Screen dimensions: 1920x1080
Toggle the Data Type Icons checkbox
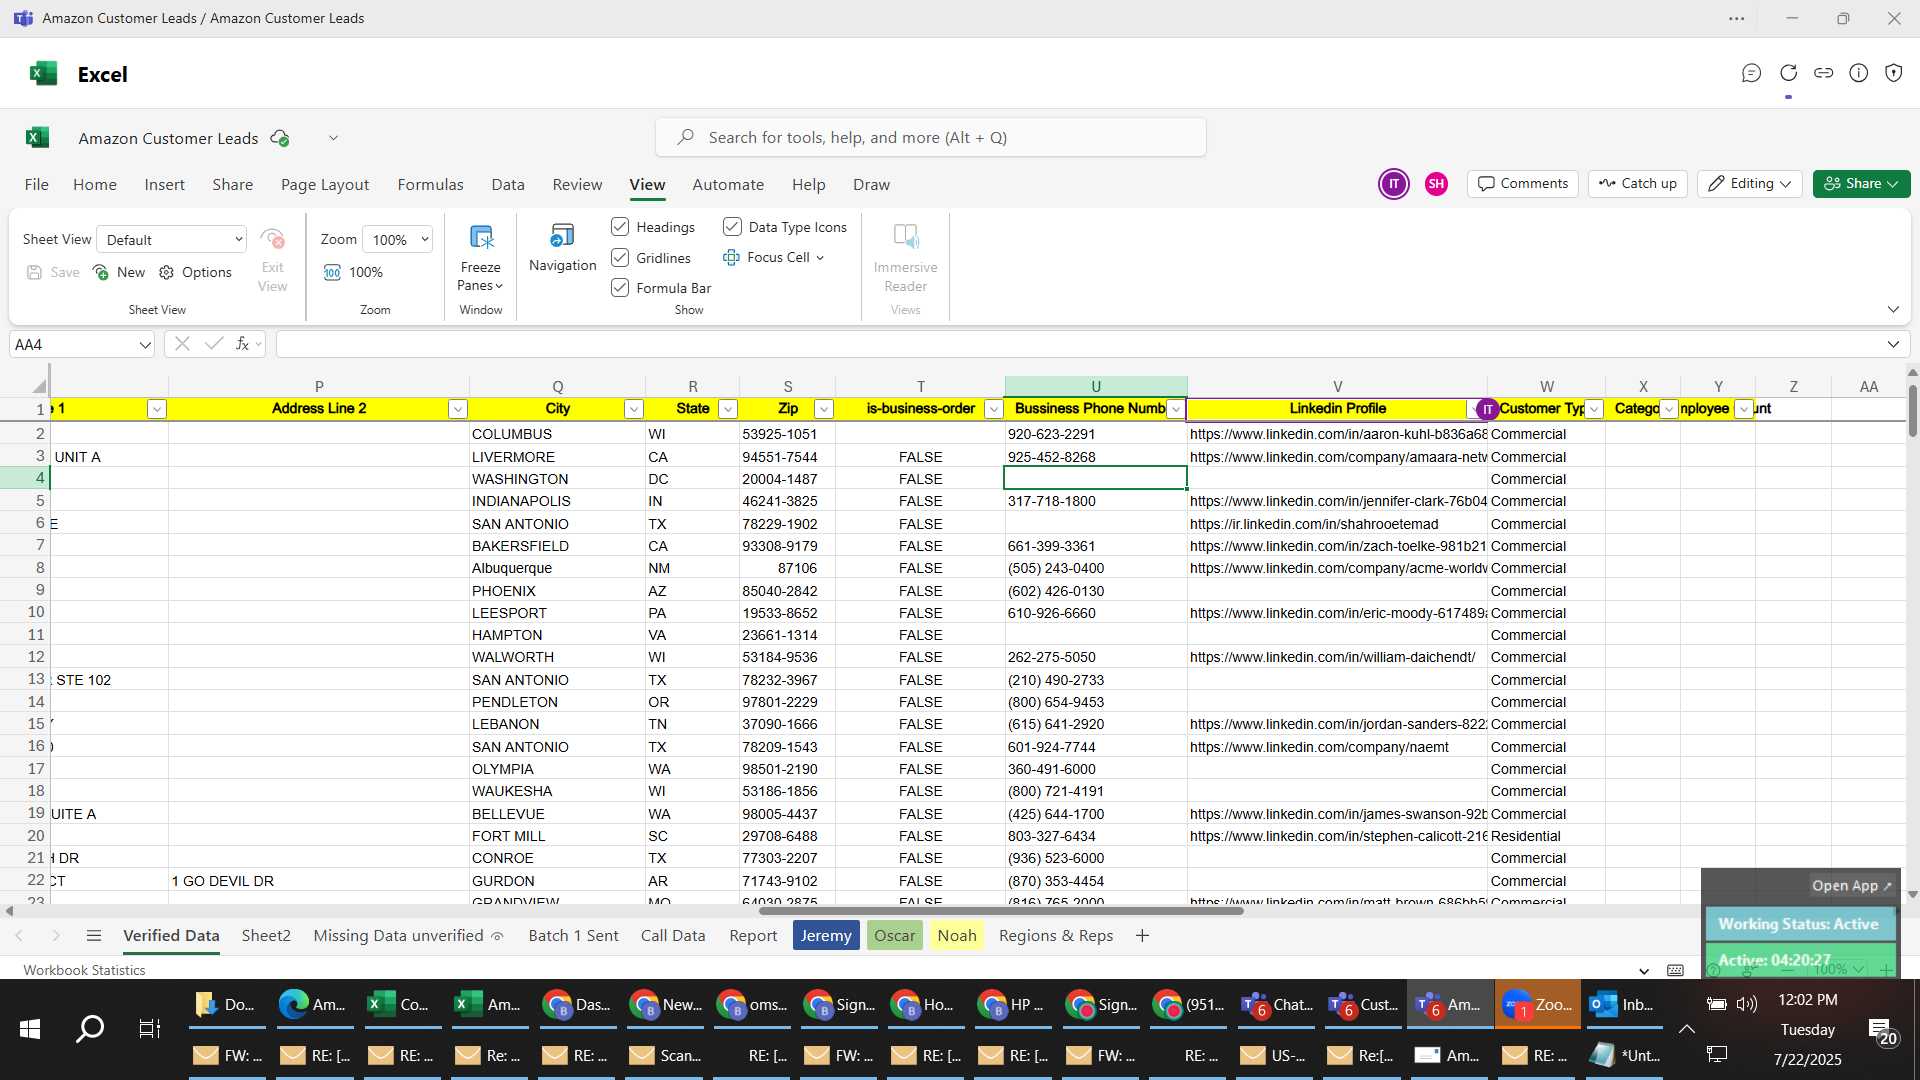pos(732,227)
